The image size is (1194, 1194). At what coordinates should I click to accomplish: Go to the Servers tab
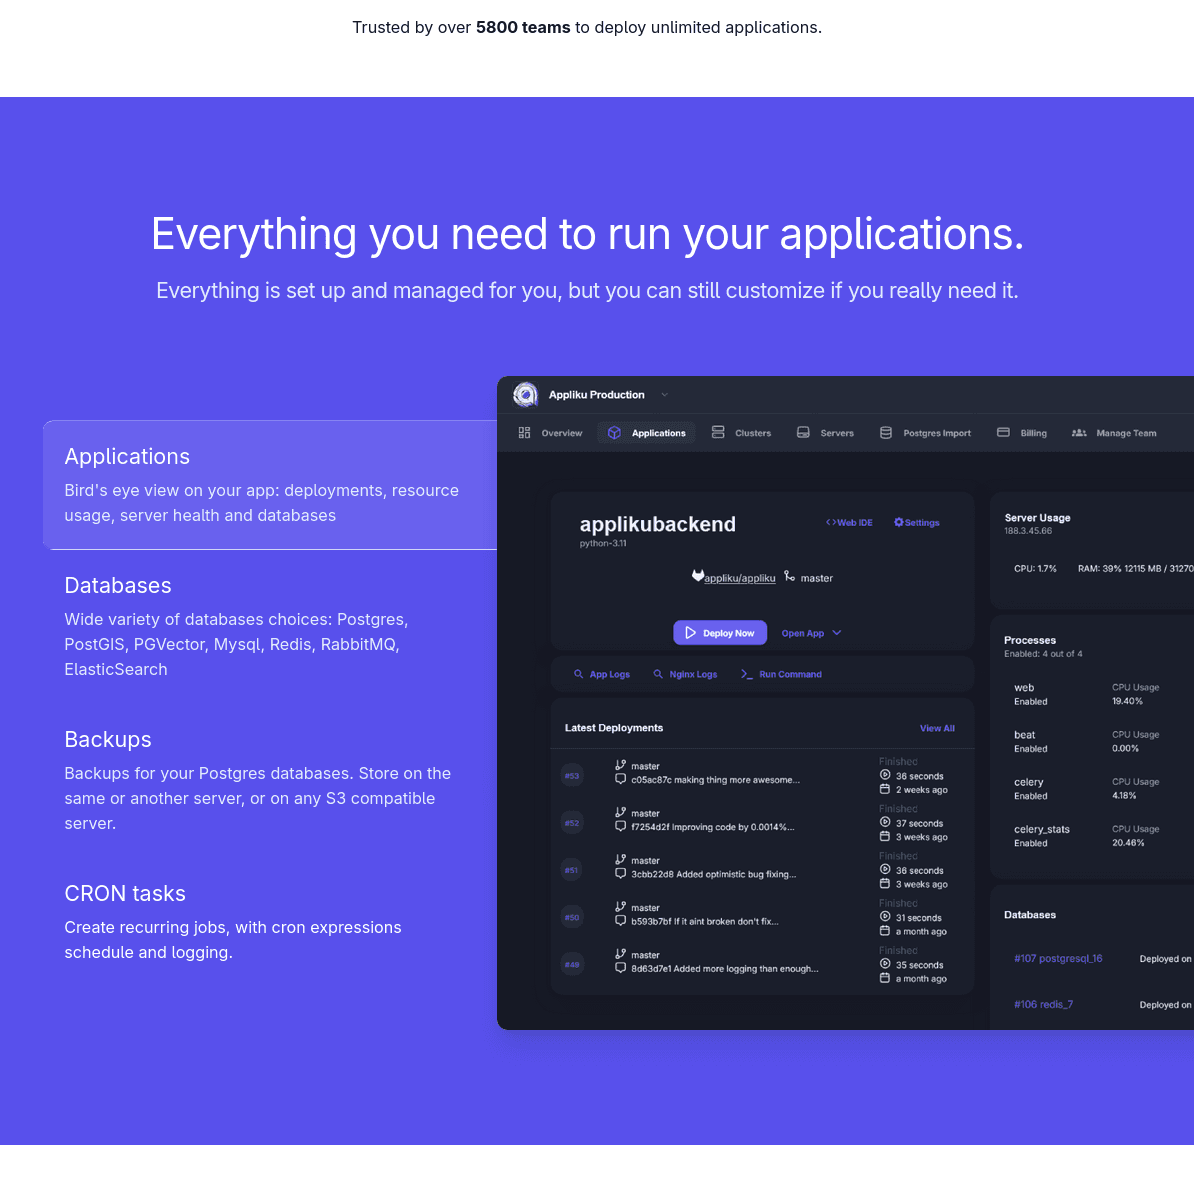(x=825, y=433)
